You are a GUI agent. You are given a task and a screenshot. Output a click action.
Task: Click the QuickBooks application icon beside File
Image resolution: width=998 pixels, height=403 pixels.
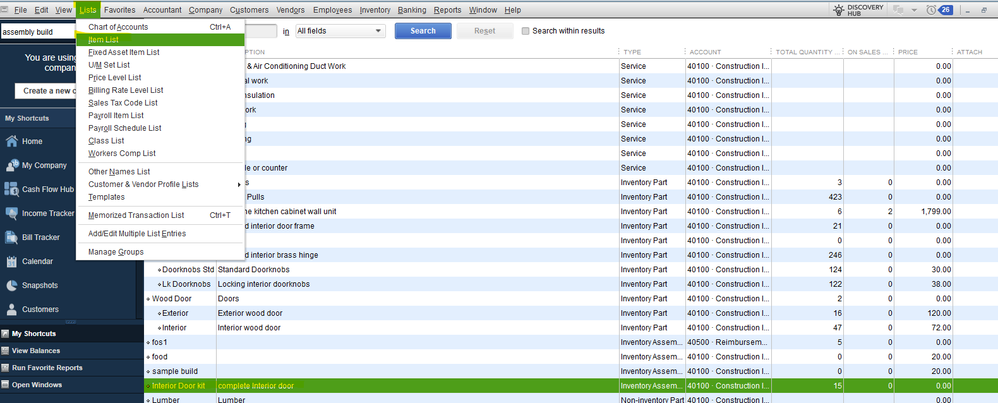tap(5, 10)
